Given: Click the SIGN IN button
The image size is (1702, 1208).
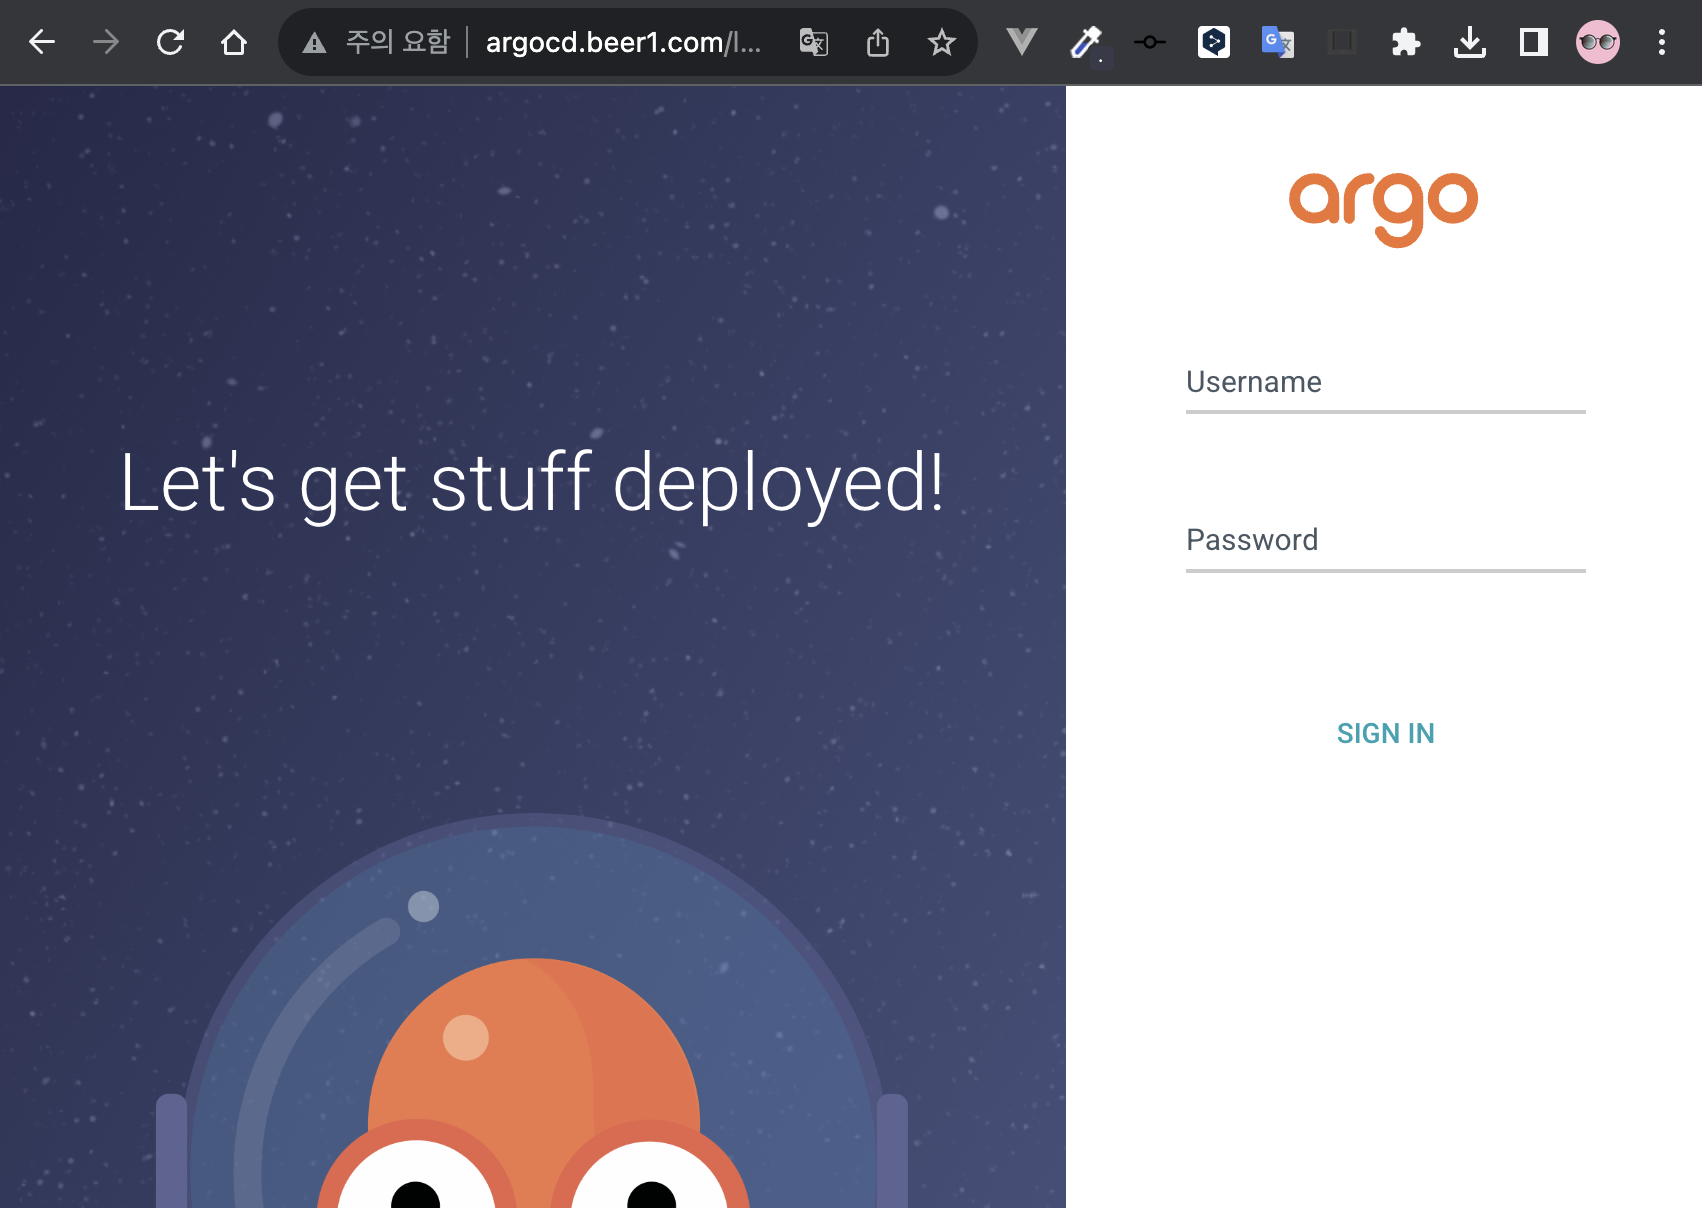Looking at the screenshot, I should click(x=1386, y=733).
